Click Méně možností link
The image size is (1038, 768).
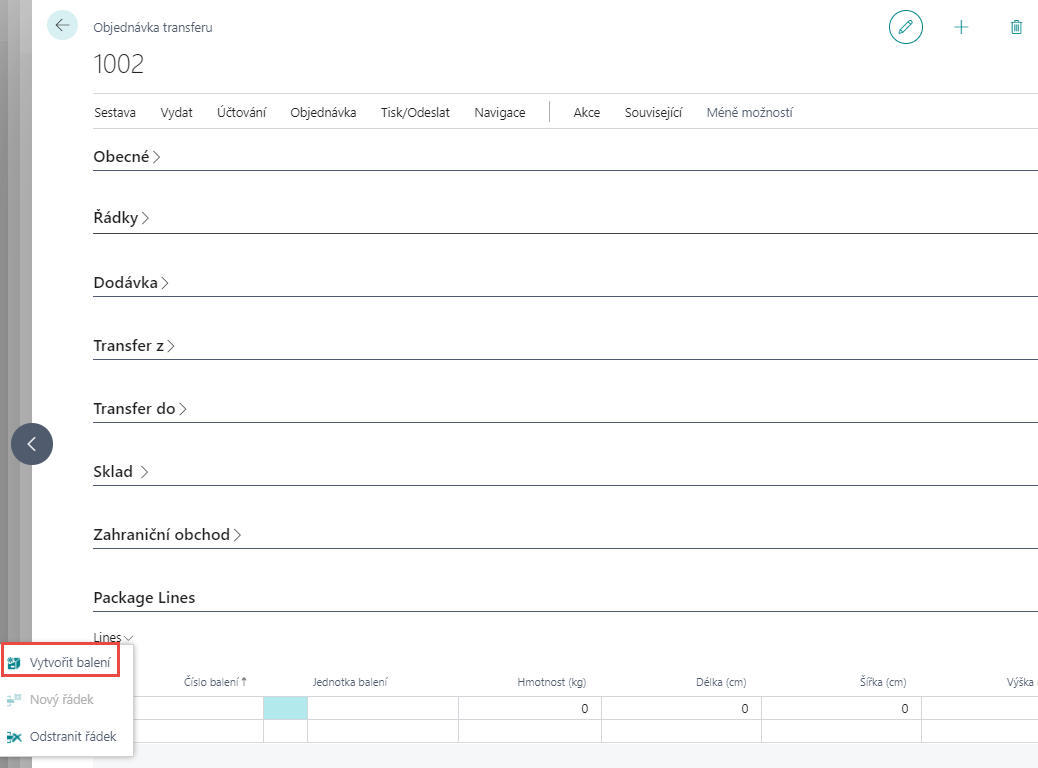(x=749, y=113)
